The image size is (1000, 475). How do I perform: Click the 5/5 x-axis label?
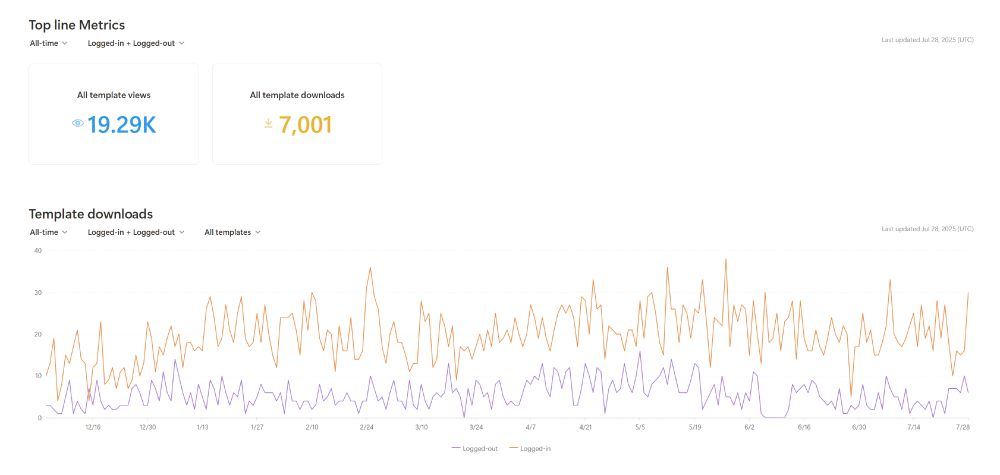click(640, 427)
